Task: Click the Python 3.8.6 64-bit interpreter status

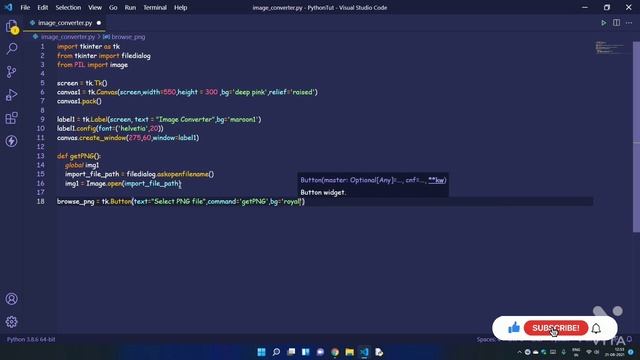Action: pyautogui.click(x=31, y=339)
